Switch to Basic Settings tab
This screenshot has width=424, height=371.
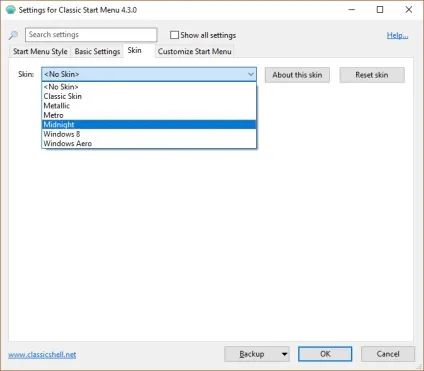[x=97, y=51]
